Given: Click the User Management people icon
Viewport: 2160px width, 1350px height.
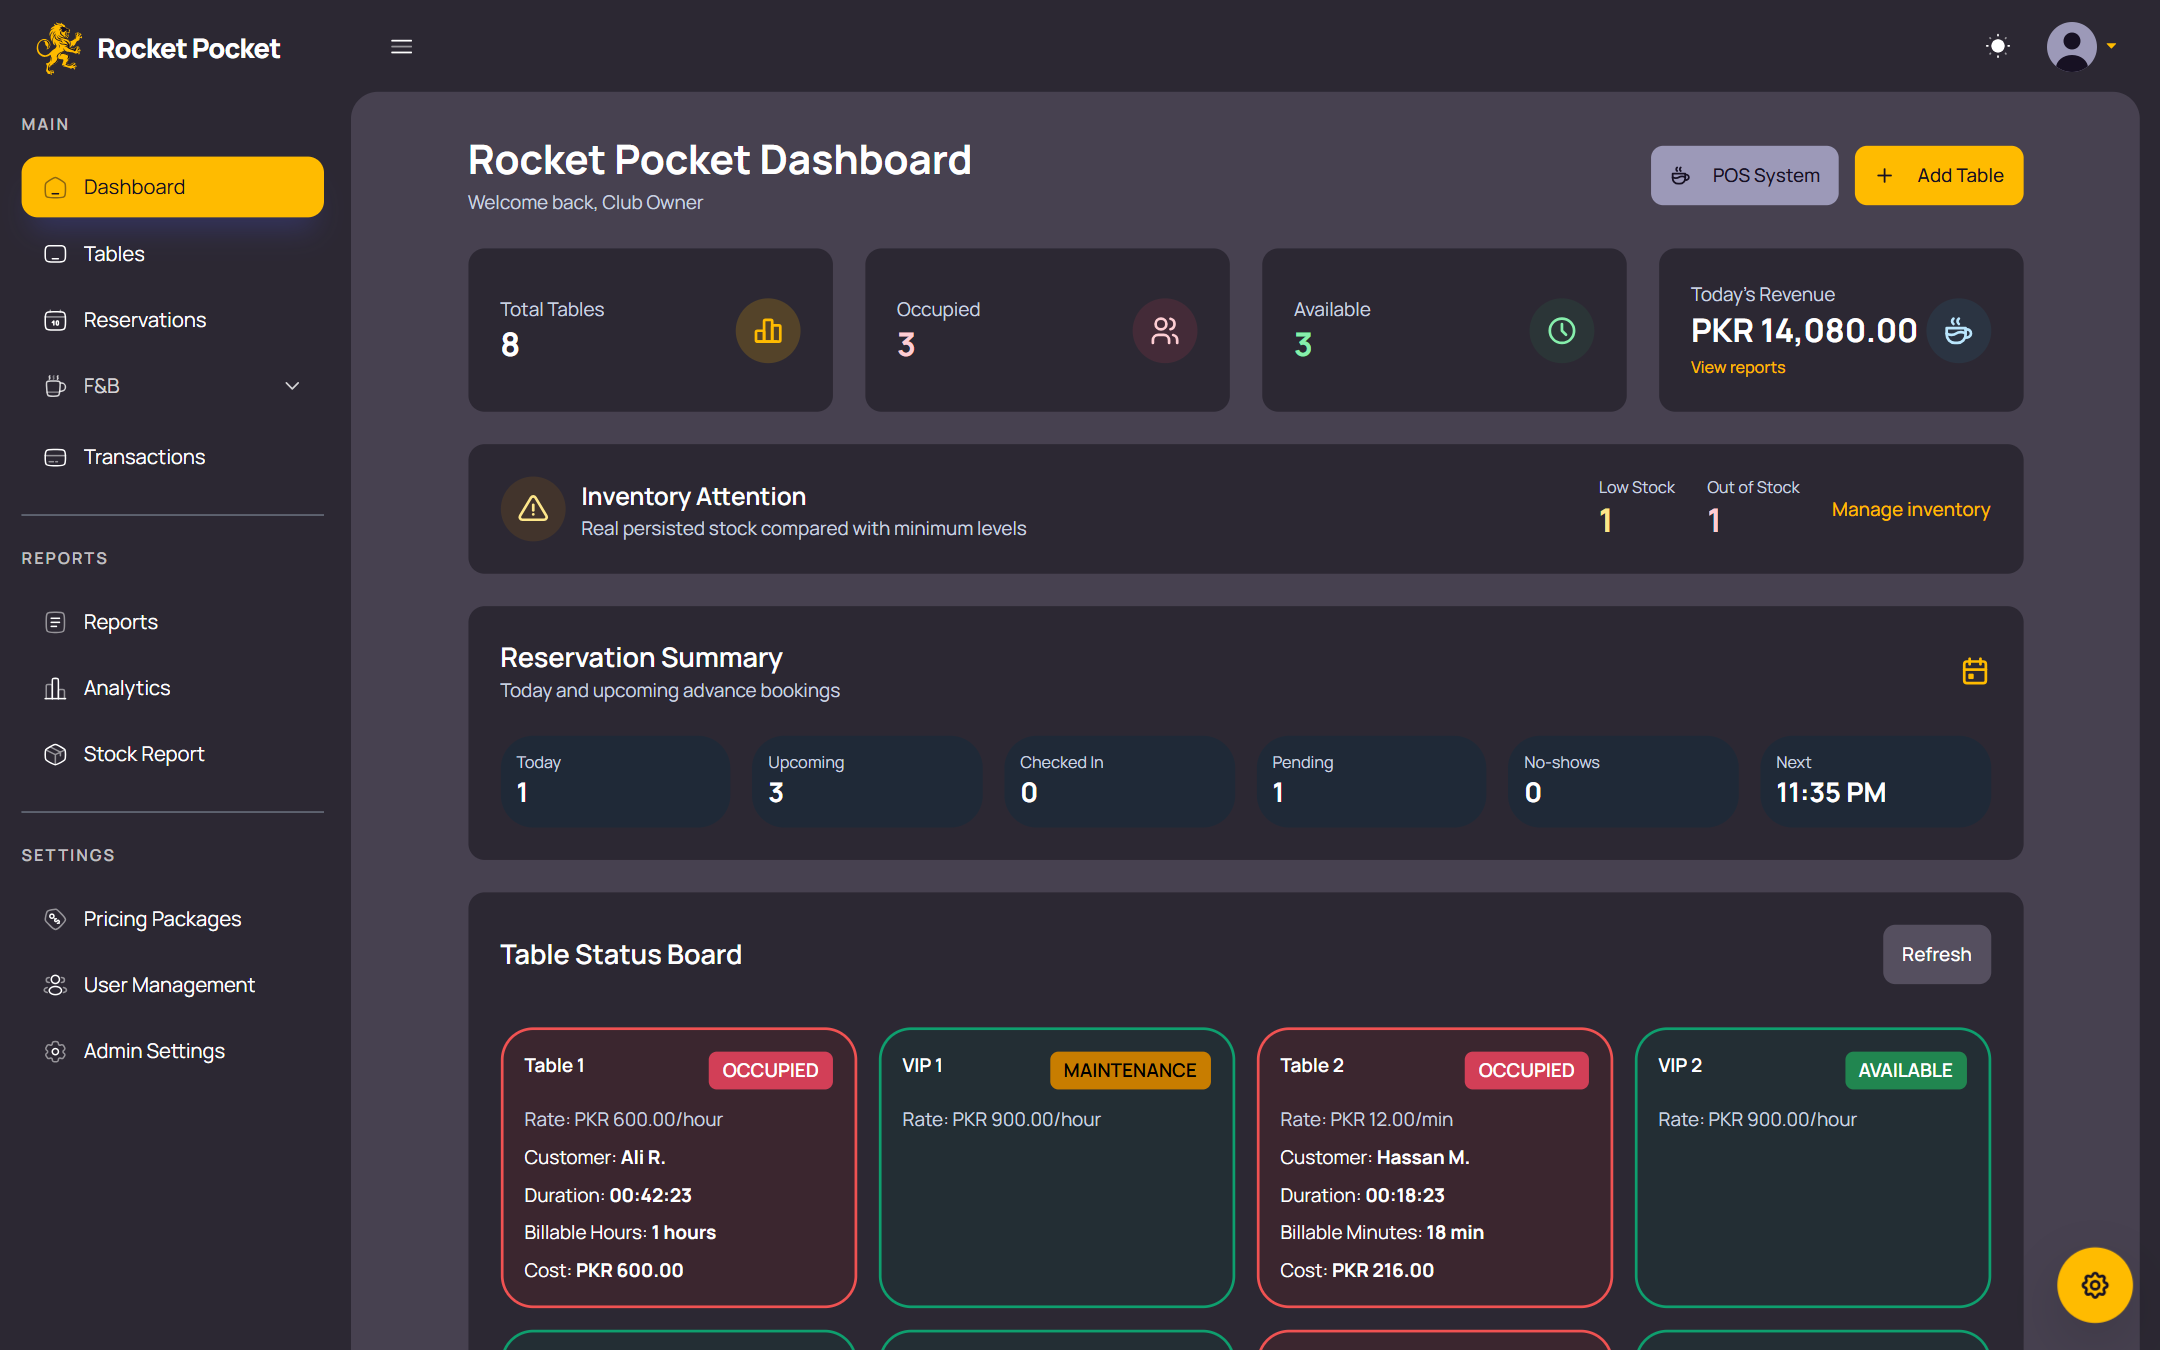Looking at the screenshot, I should pos(55,985).
